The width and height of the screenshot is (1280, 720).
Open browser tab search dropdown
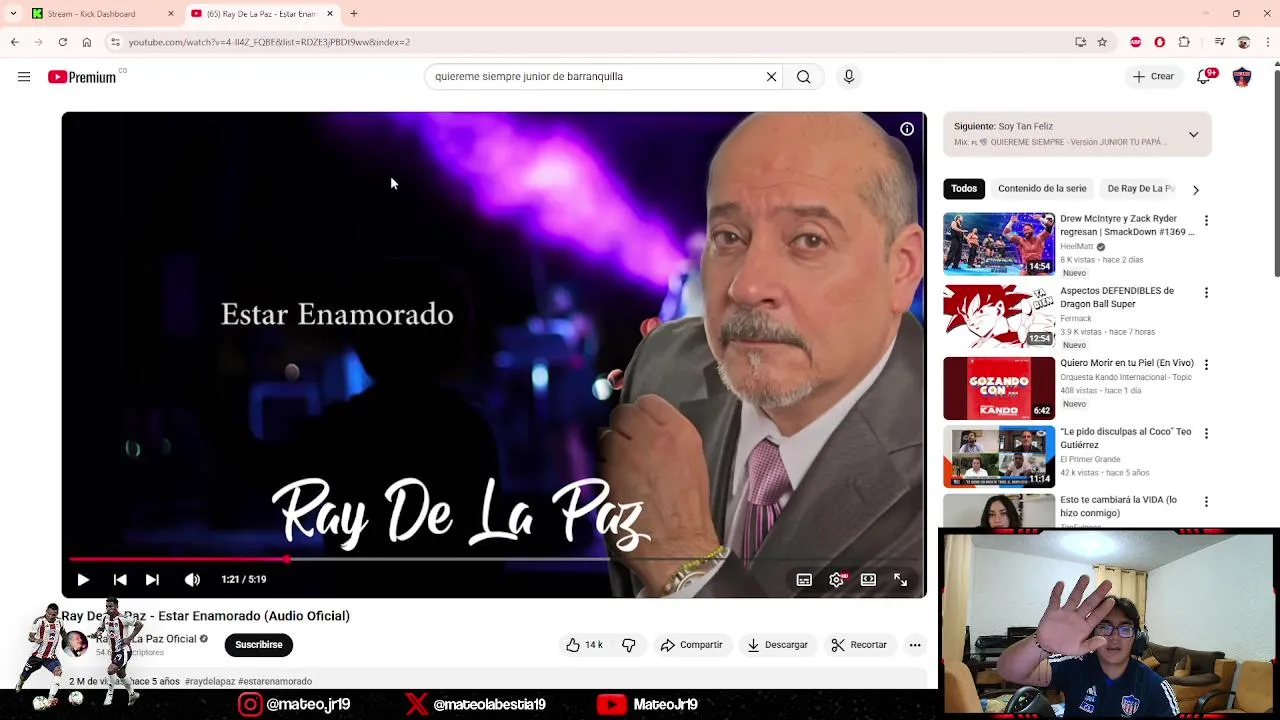[12, 14]
